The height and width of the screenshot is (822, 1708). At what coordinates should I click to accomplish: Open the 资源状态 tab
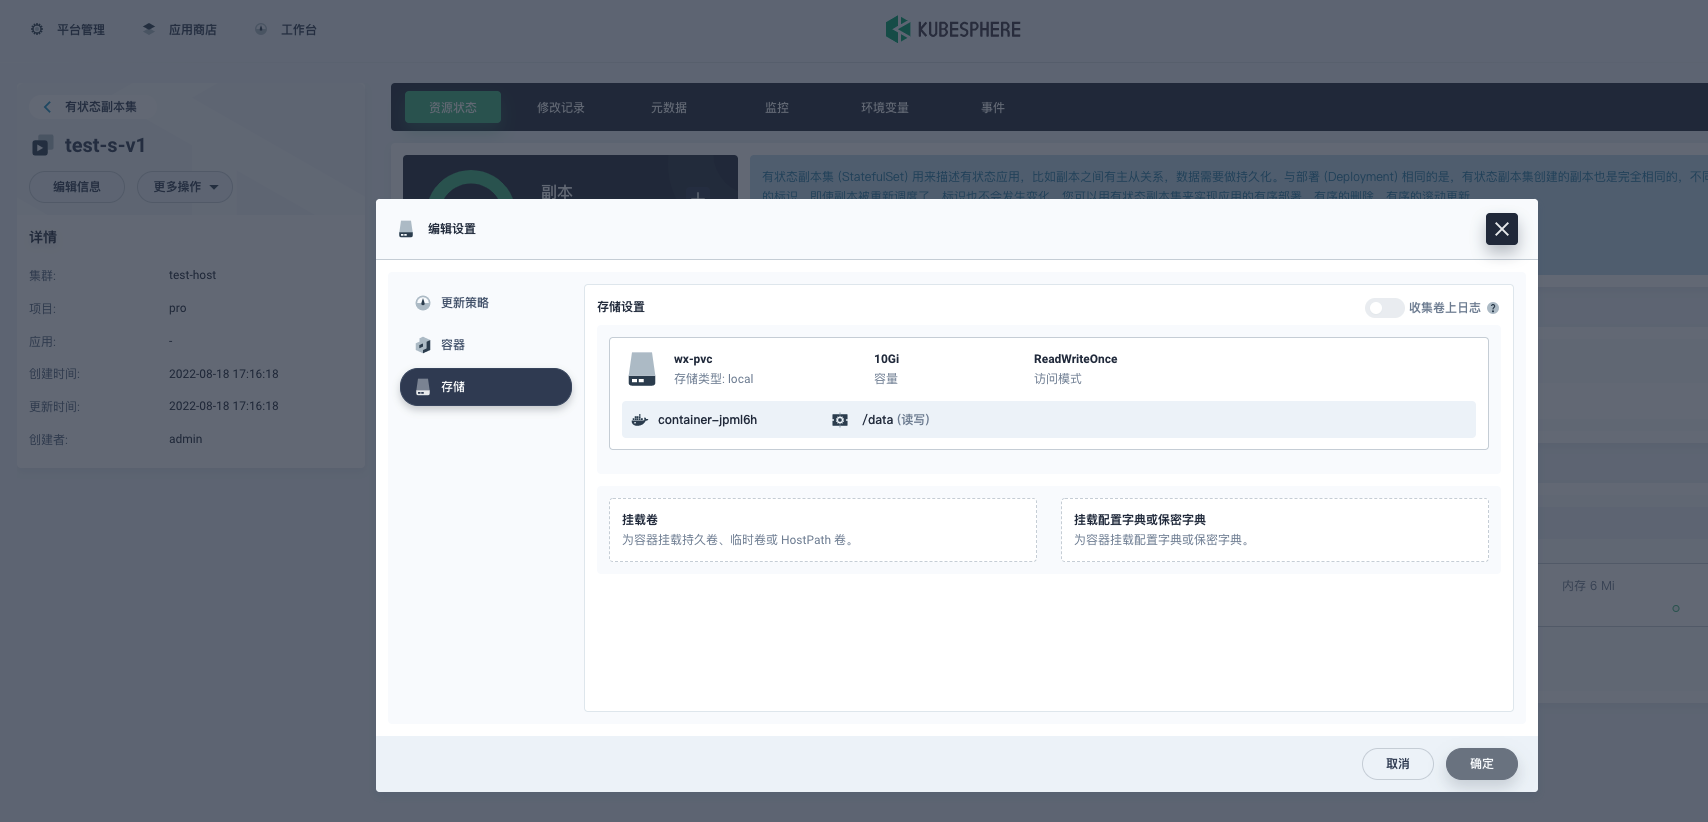pyautogui.click(x=453, y=107)
